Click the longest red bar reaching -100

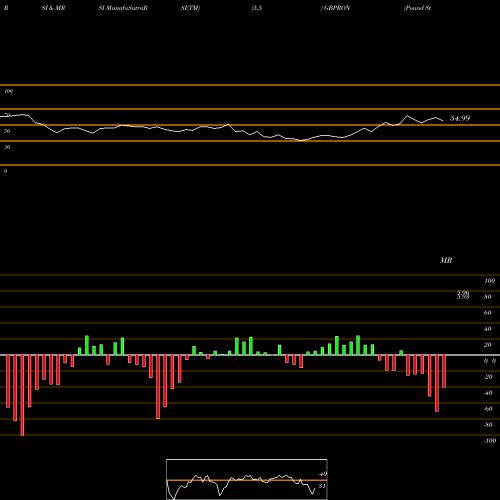pyautogui.click(x=22, y=395)
